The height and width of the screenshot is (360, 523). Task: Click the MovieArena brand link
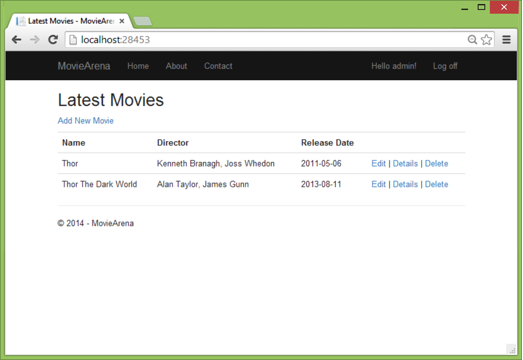(x=84, y=66)
